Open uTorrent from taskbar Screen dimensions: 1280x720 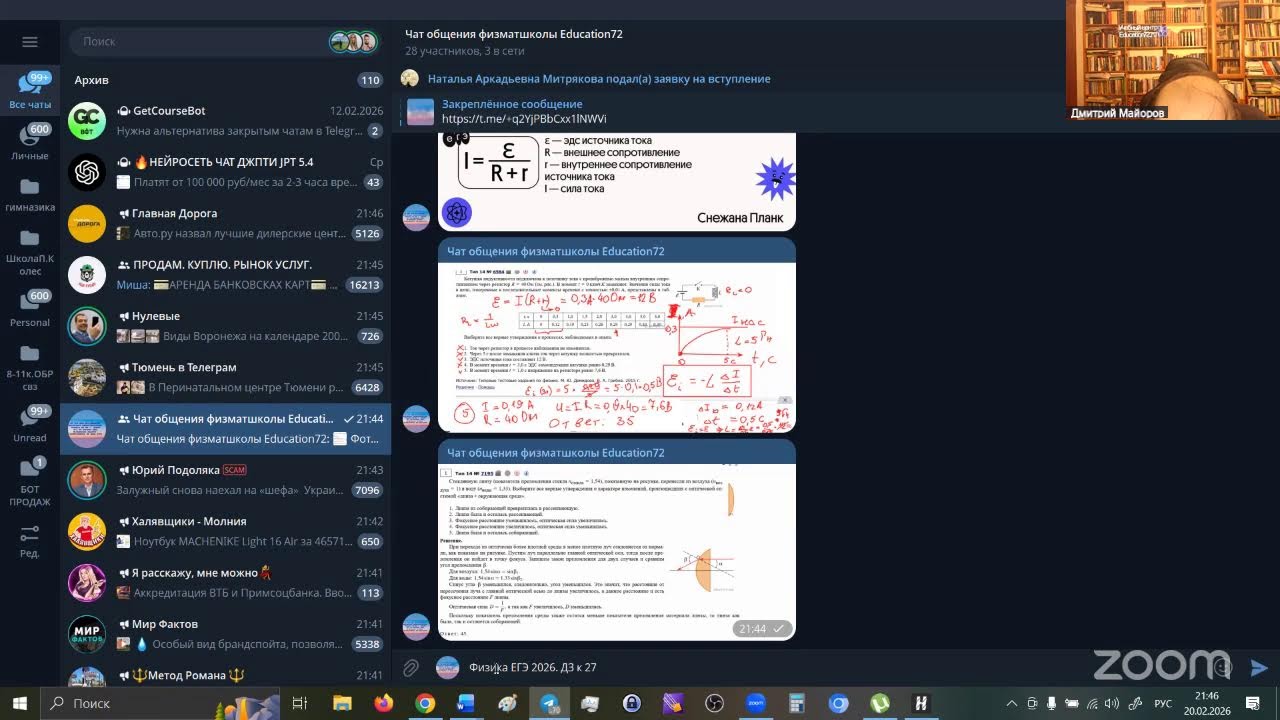pyautogui.click(x=879, y=703)
